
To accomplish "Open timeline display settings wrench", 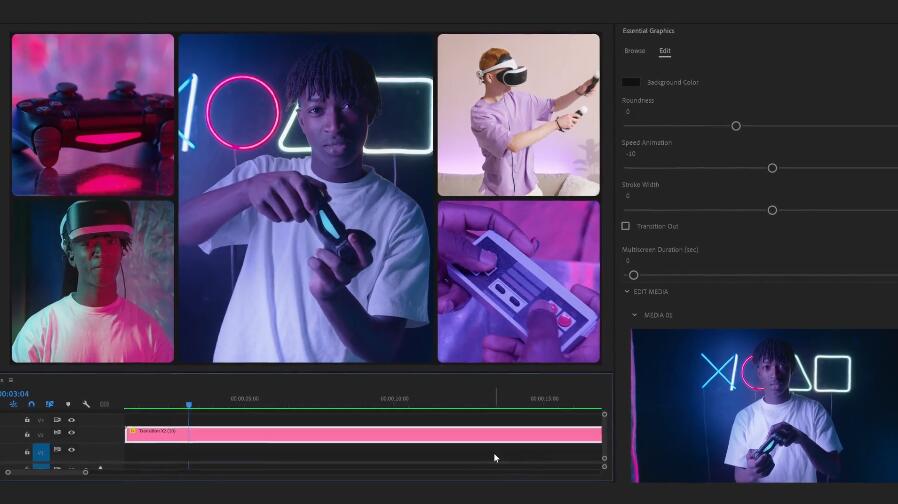I will [86, 404].
